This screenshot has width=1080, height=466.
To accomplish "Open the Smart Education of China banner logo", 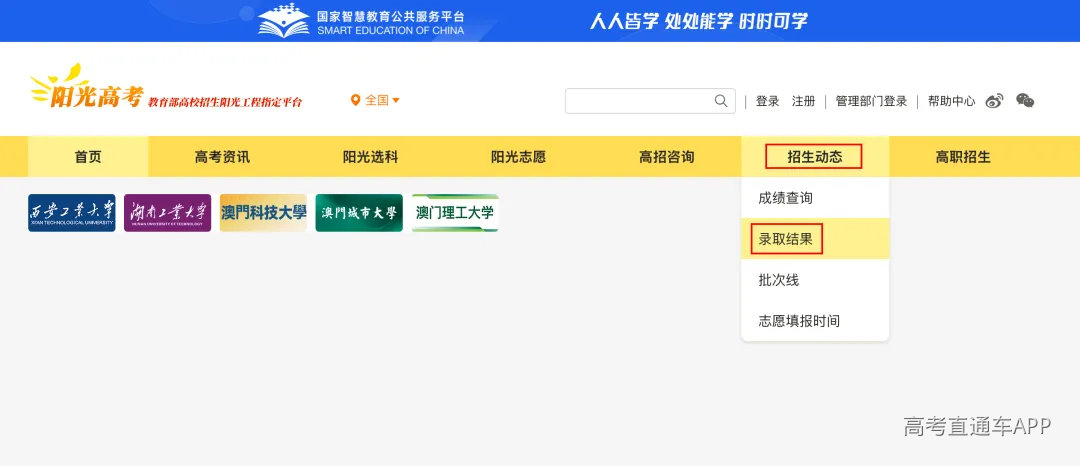I will tap(361, 21).
